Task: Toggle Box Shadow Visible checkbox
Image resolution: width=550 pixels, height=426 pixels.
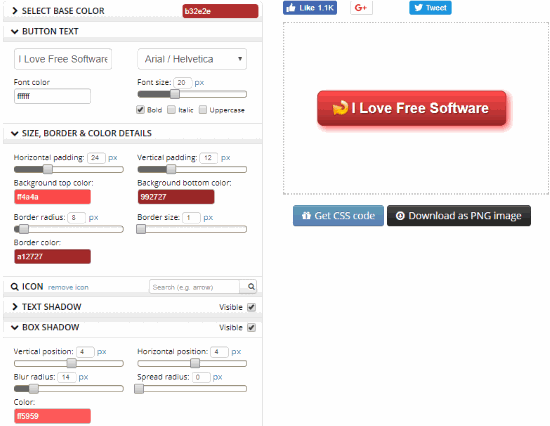Action: coord(251,327)
